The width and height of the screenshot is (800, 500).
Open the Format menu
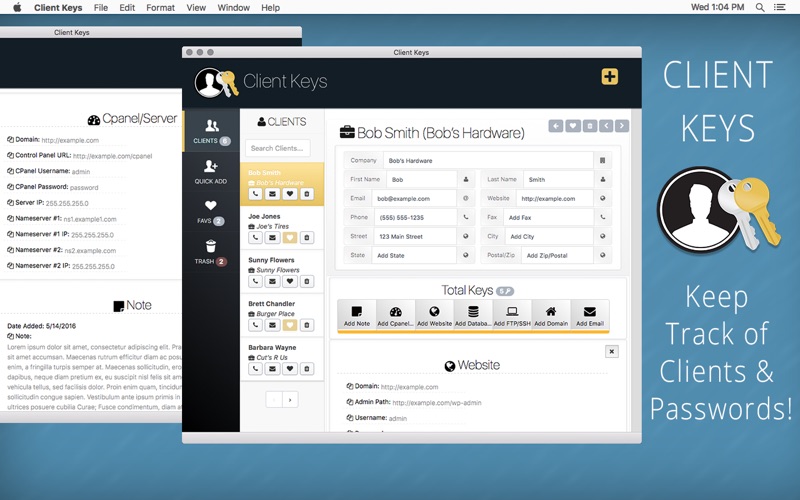[160, 8]
